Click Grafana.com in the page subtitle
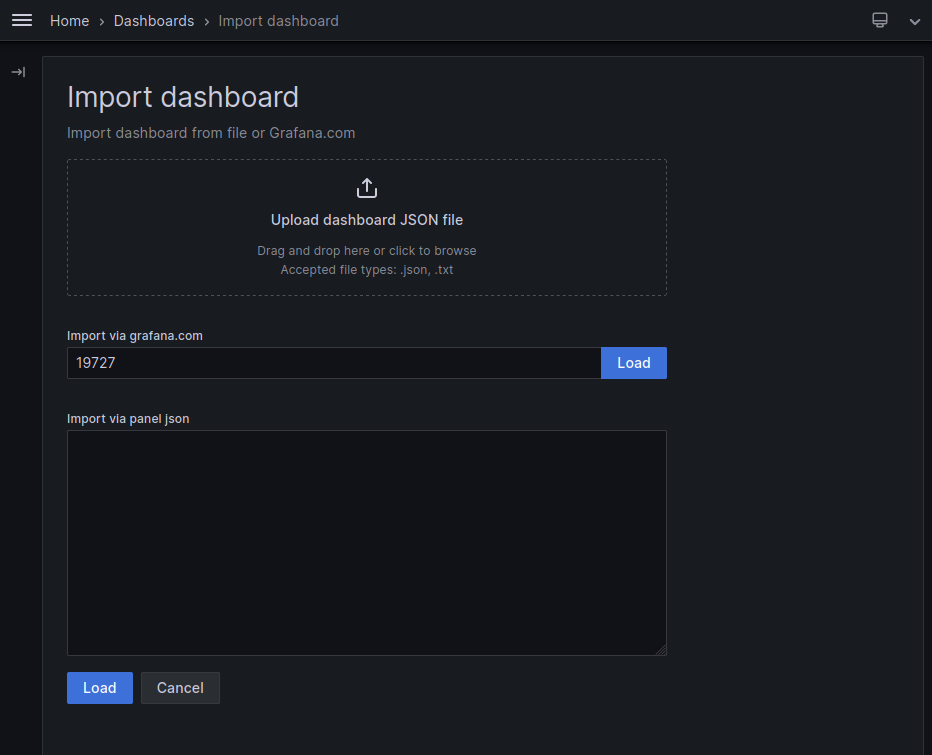The height and width of the screenshot is (755, 932). [x=312, y=132]
